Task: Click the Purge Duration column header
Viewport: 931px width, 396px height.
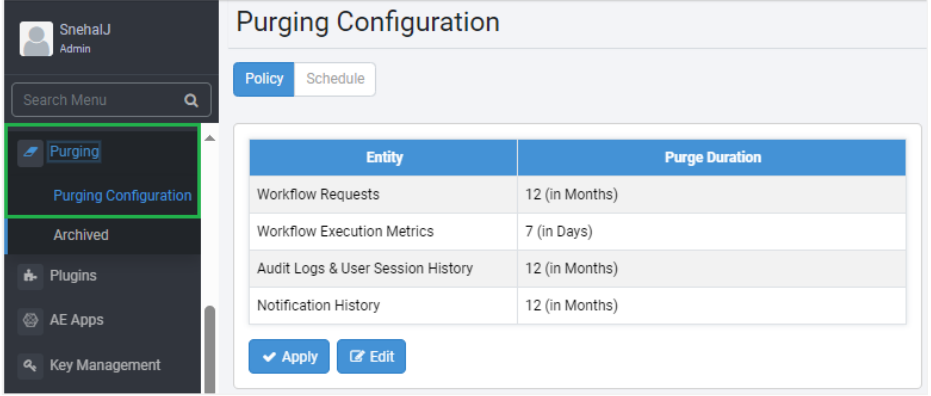Action: coord(712,157)
